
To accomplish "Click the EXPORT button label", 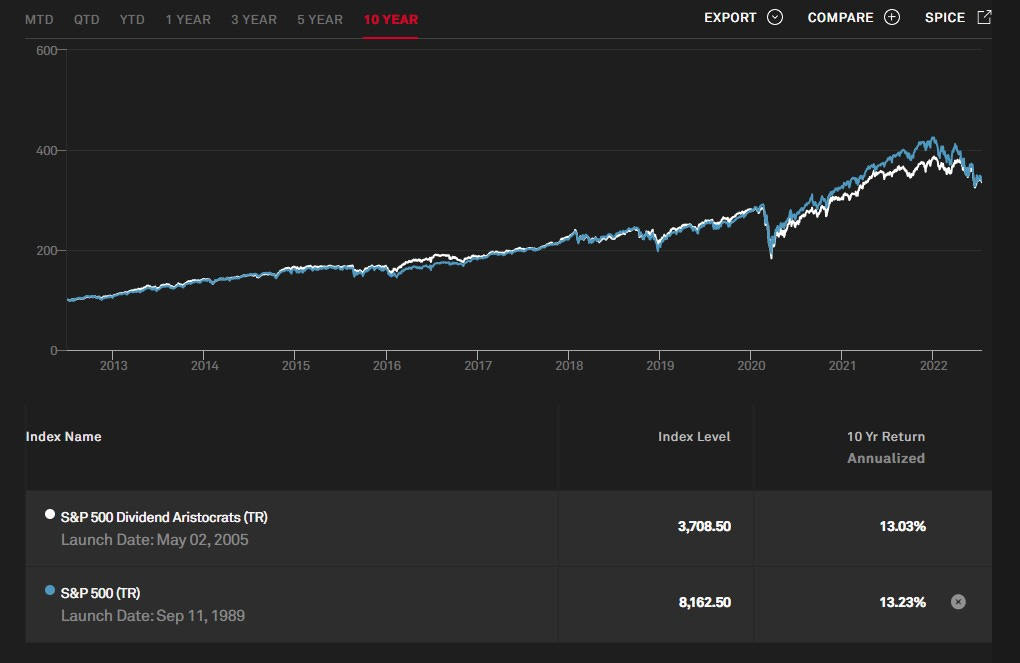I will coord(730,18).
